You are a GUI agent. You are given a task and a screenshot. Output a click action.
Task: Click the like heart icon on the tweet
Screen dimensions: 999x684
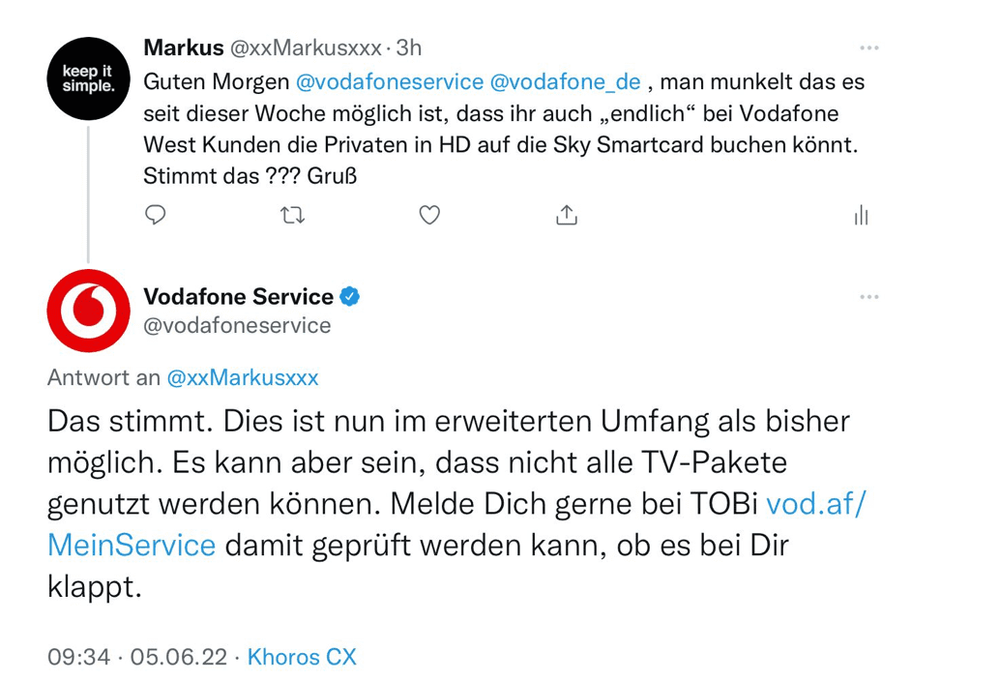click(430, 215)
